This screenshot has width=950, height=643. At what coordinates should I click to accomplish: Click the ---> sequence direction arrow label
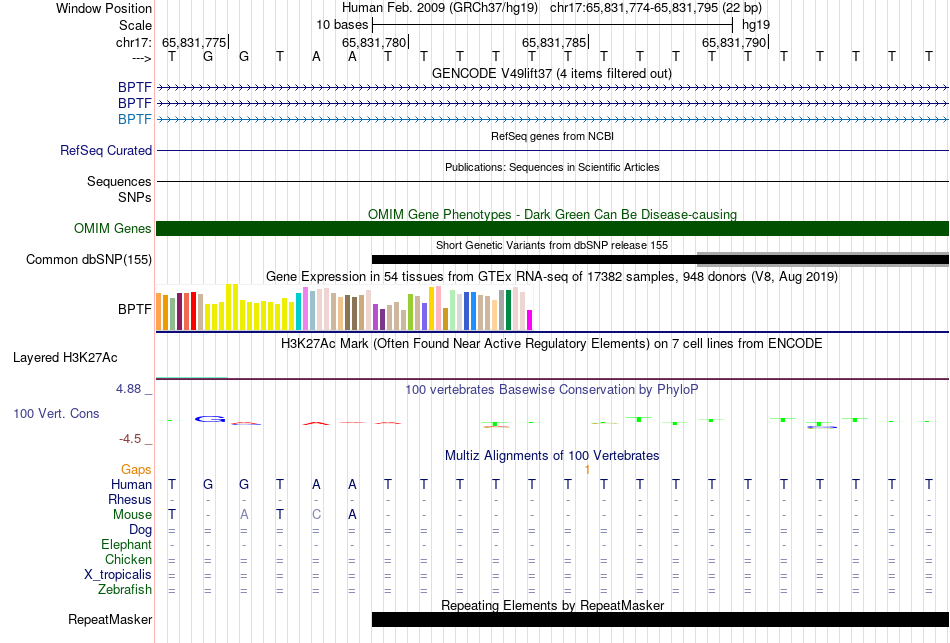coord(141,58)
